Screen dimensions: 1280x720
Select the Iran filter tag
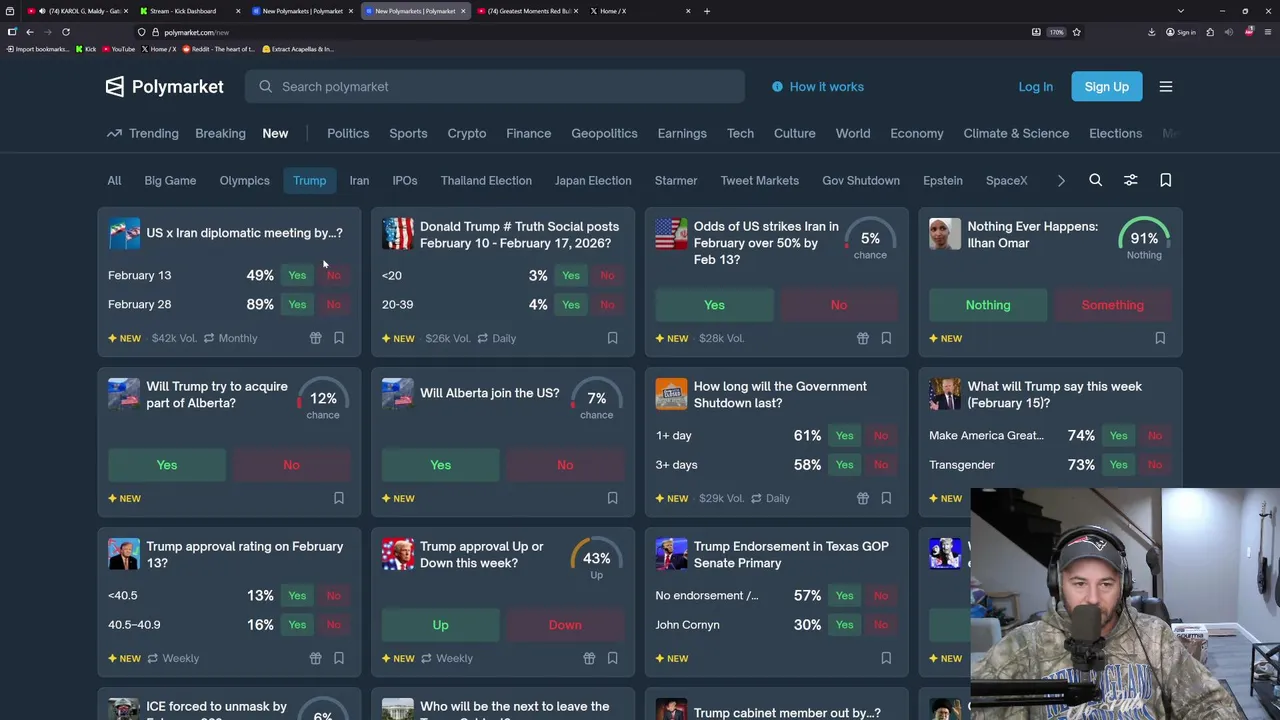359,180
